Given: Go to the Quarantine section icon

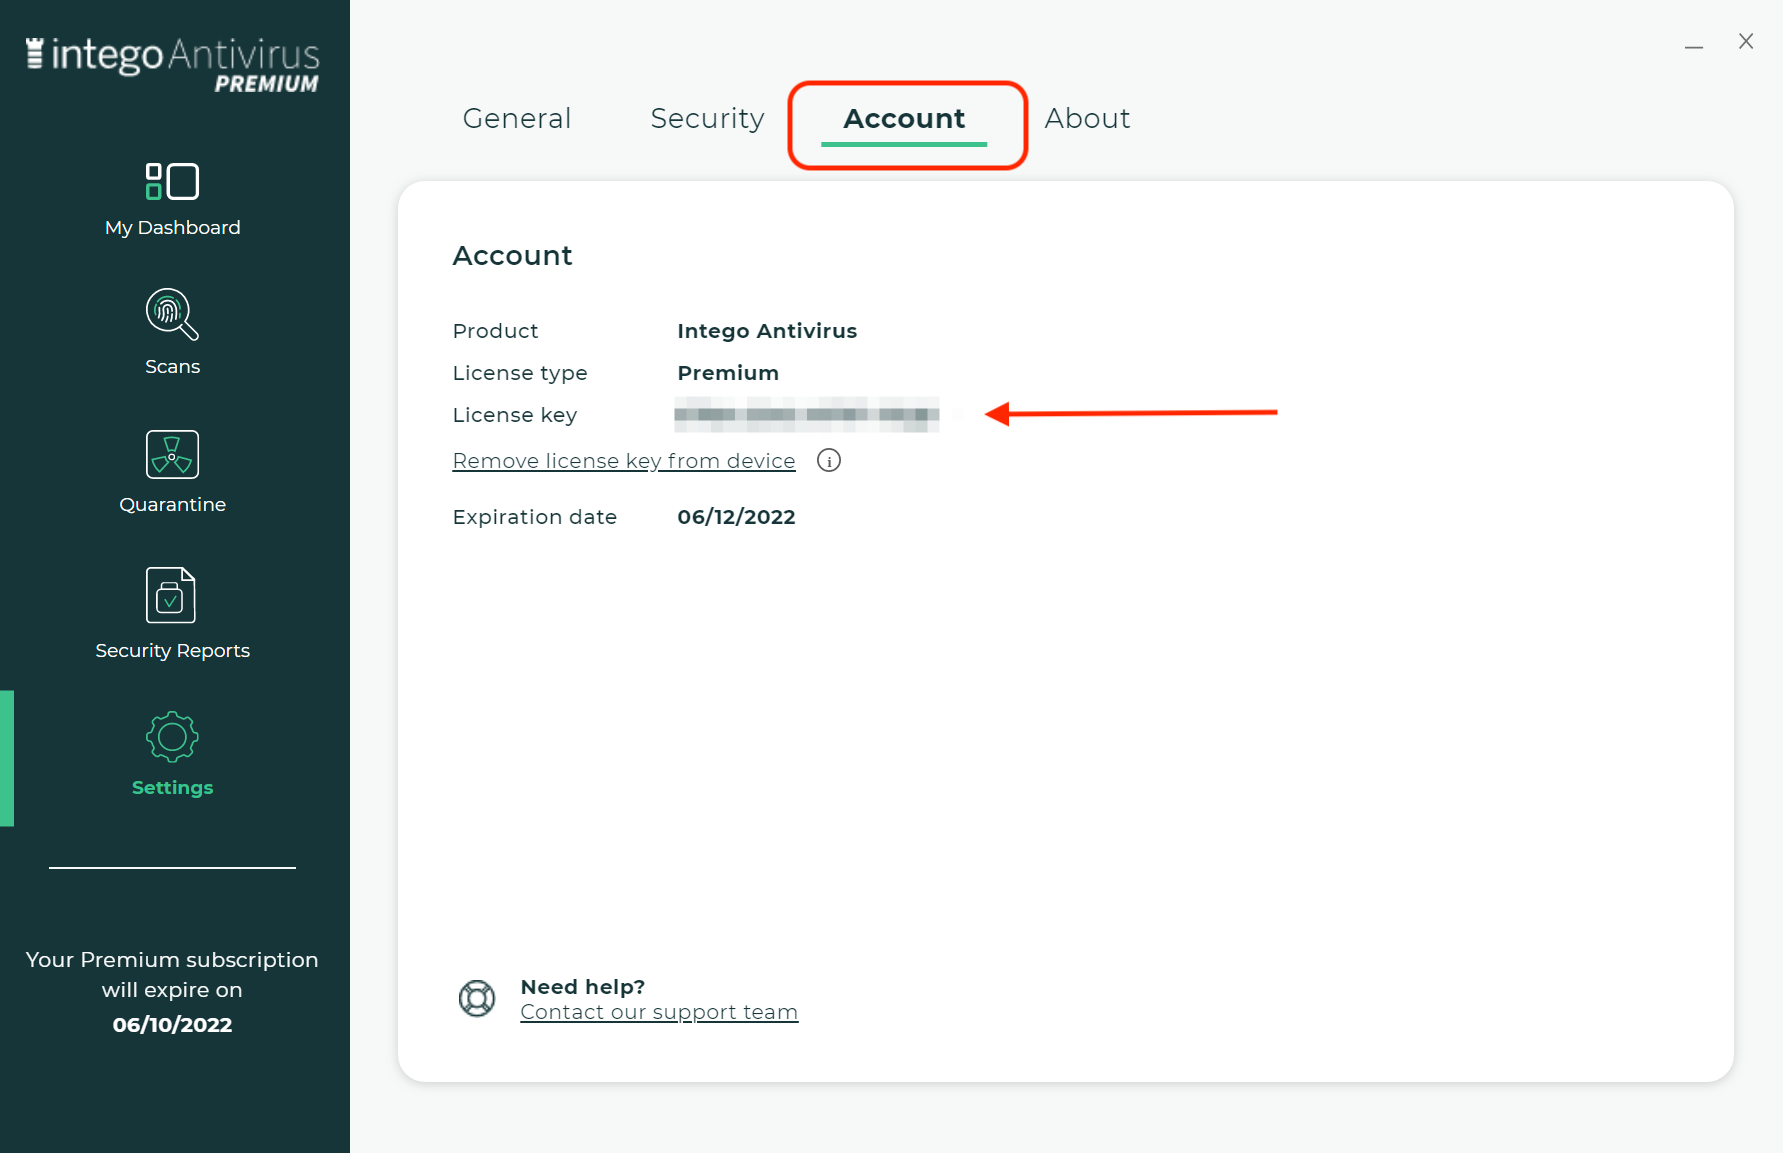Looking at the screenshot, I should coord(172,455).
